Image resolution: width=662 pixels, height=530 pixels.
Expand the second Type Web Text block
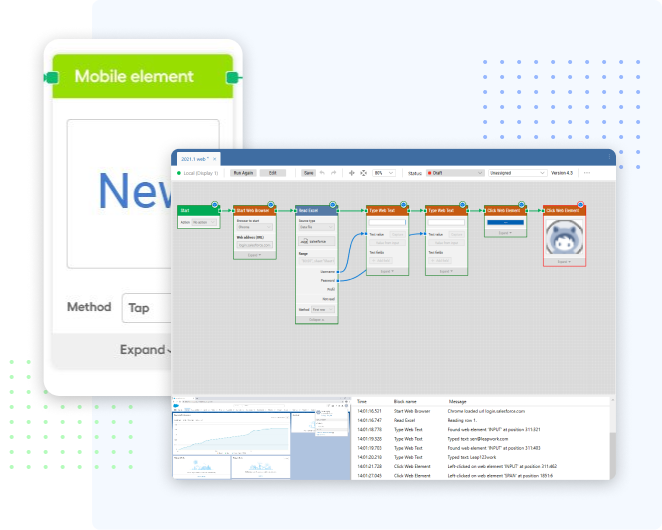(x=446, y=271)
